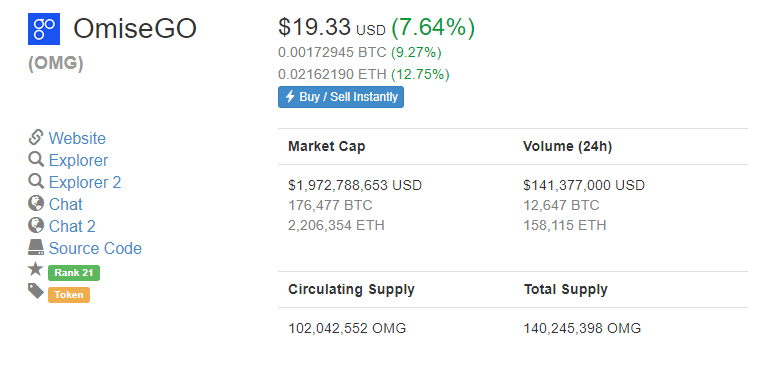Open the Website link
Viewport: 780px width, 365px height.
tap(77, 138)
